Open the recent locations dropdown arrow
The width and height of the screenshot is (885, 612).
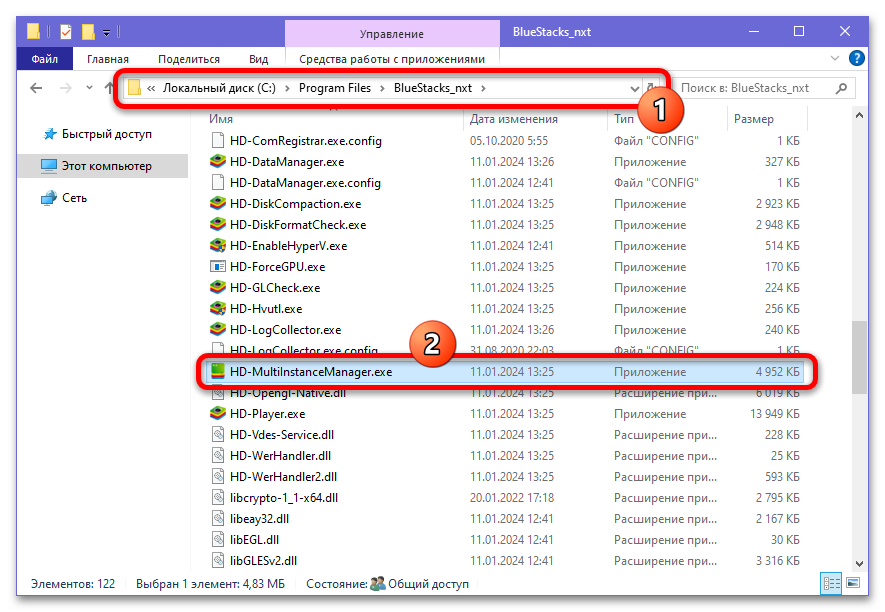(x=89, y=88)
